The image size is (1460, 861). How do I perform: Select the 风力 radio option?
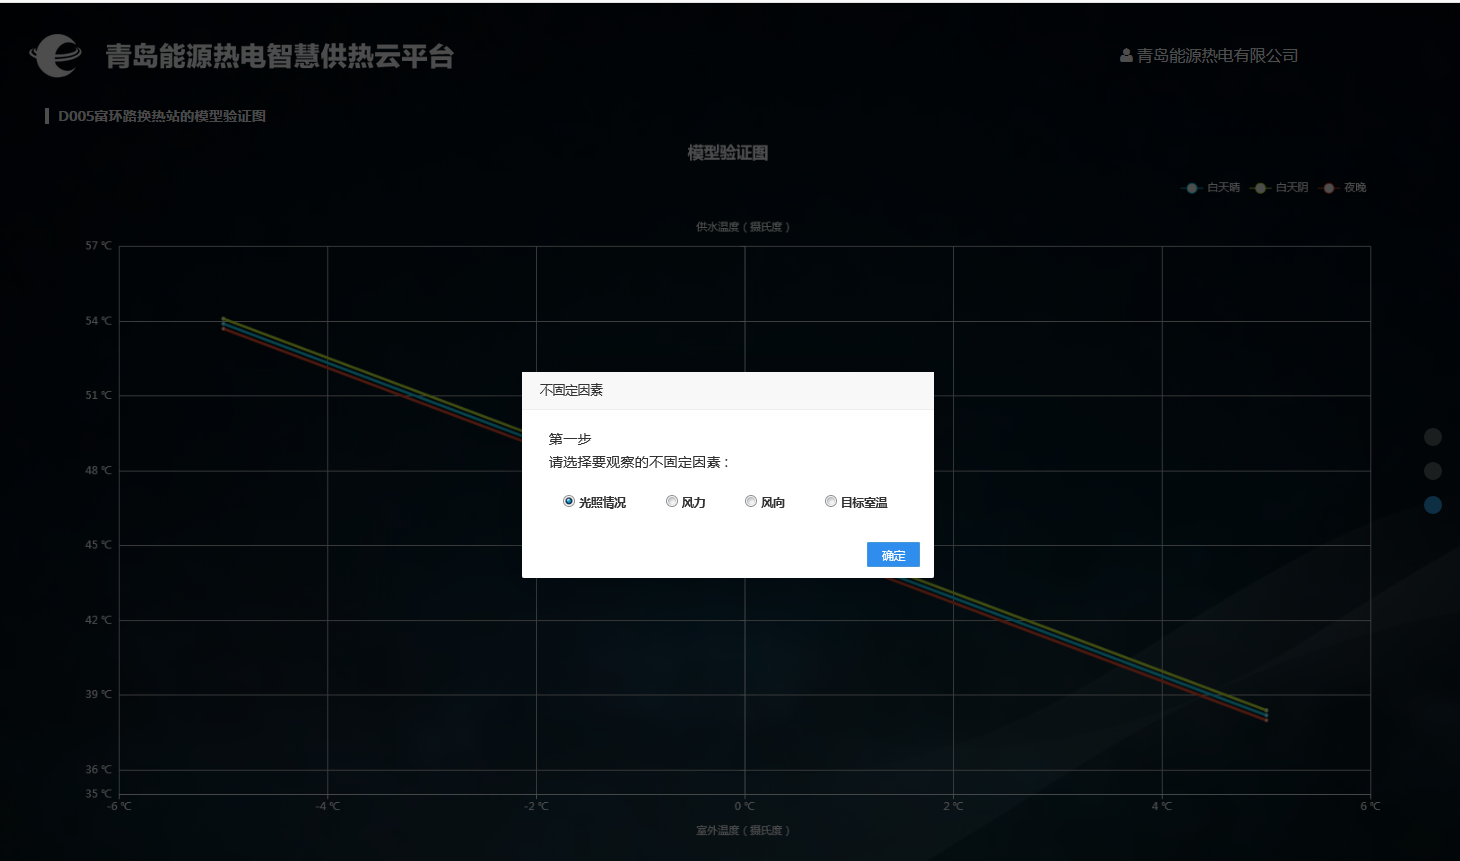click(x=672, y=501)
